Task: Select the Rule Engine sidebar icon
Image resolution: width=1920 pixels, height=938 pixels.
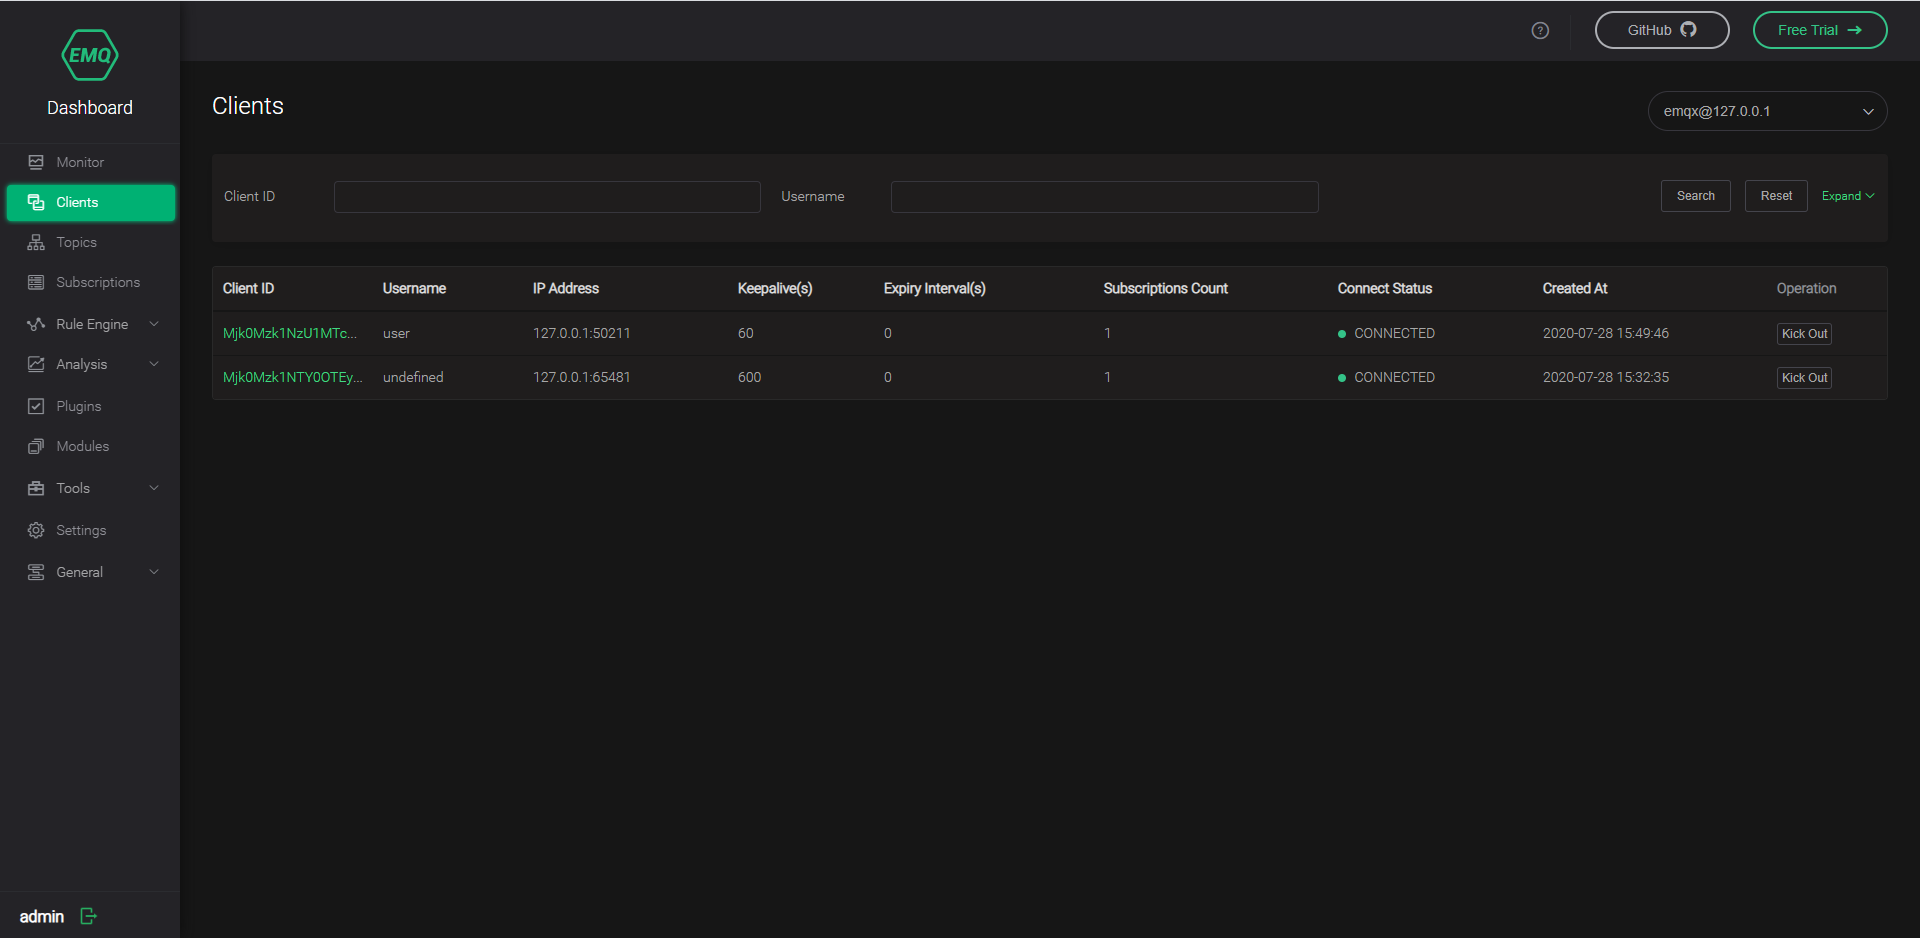Action: pyautogui.click(x=36, y=323)
